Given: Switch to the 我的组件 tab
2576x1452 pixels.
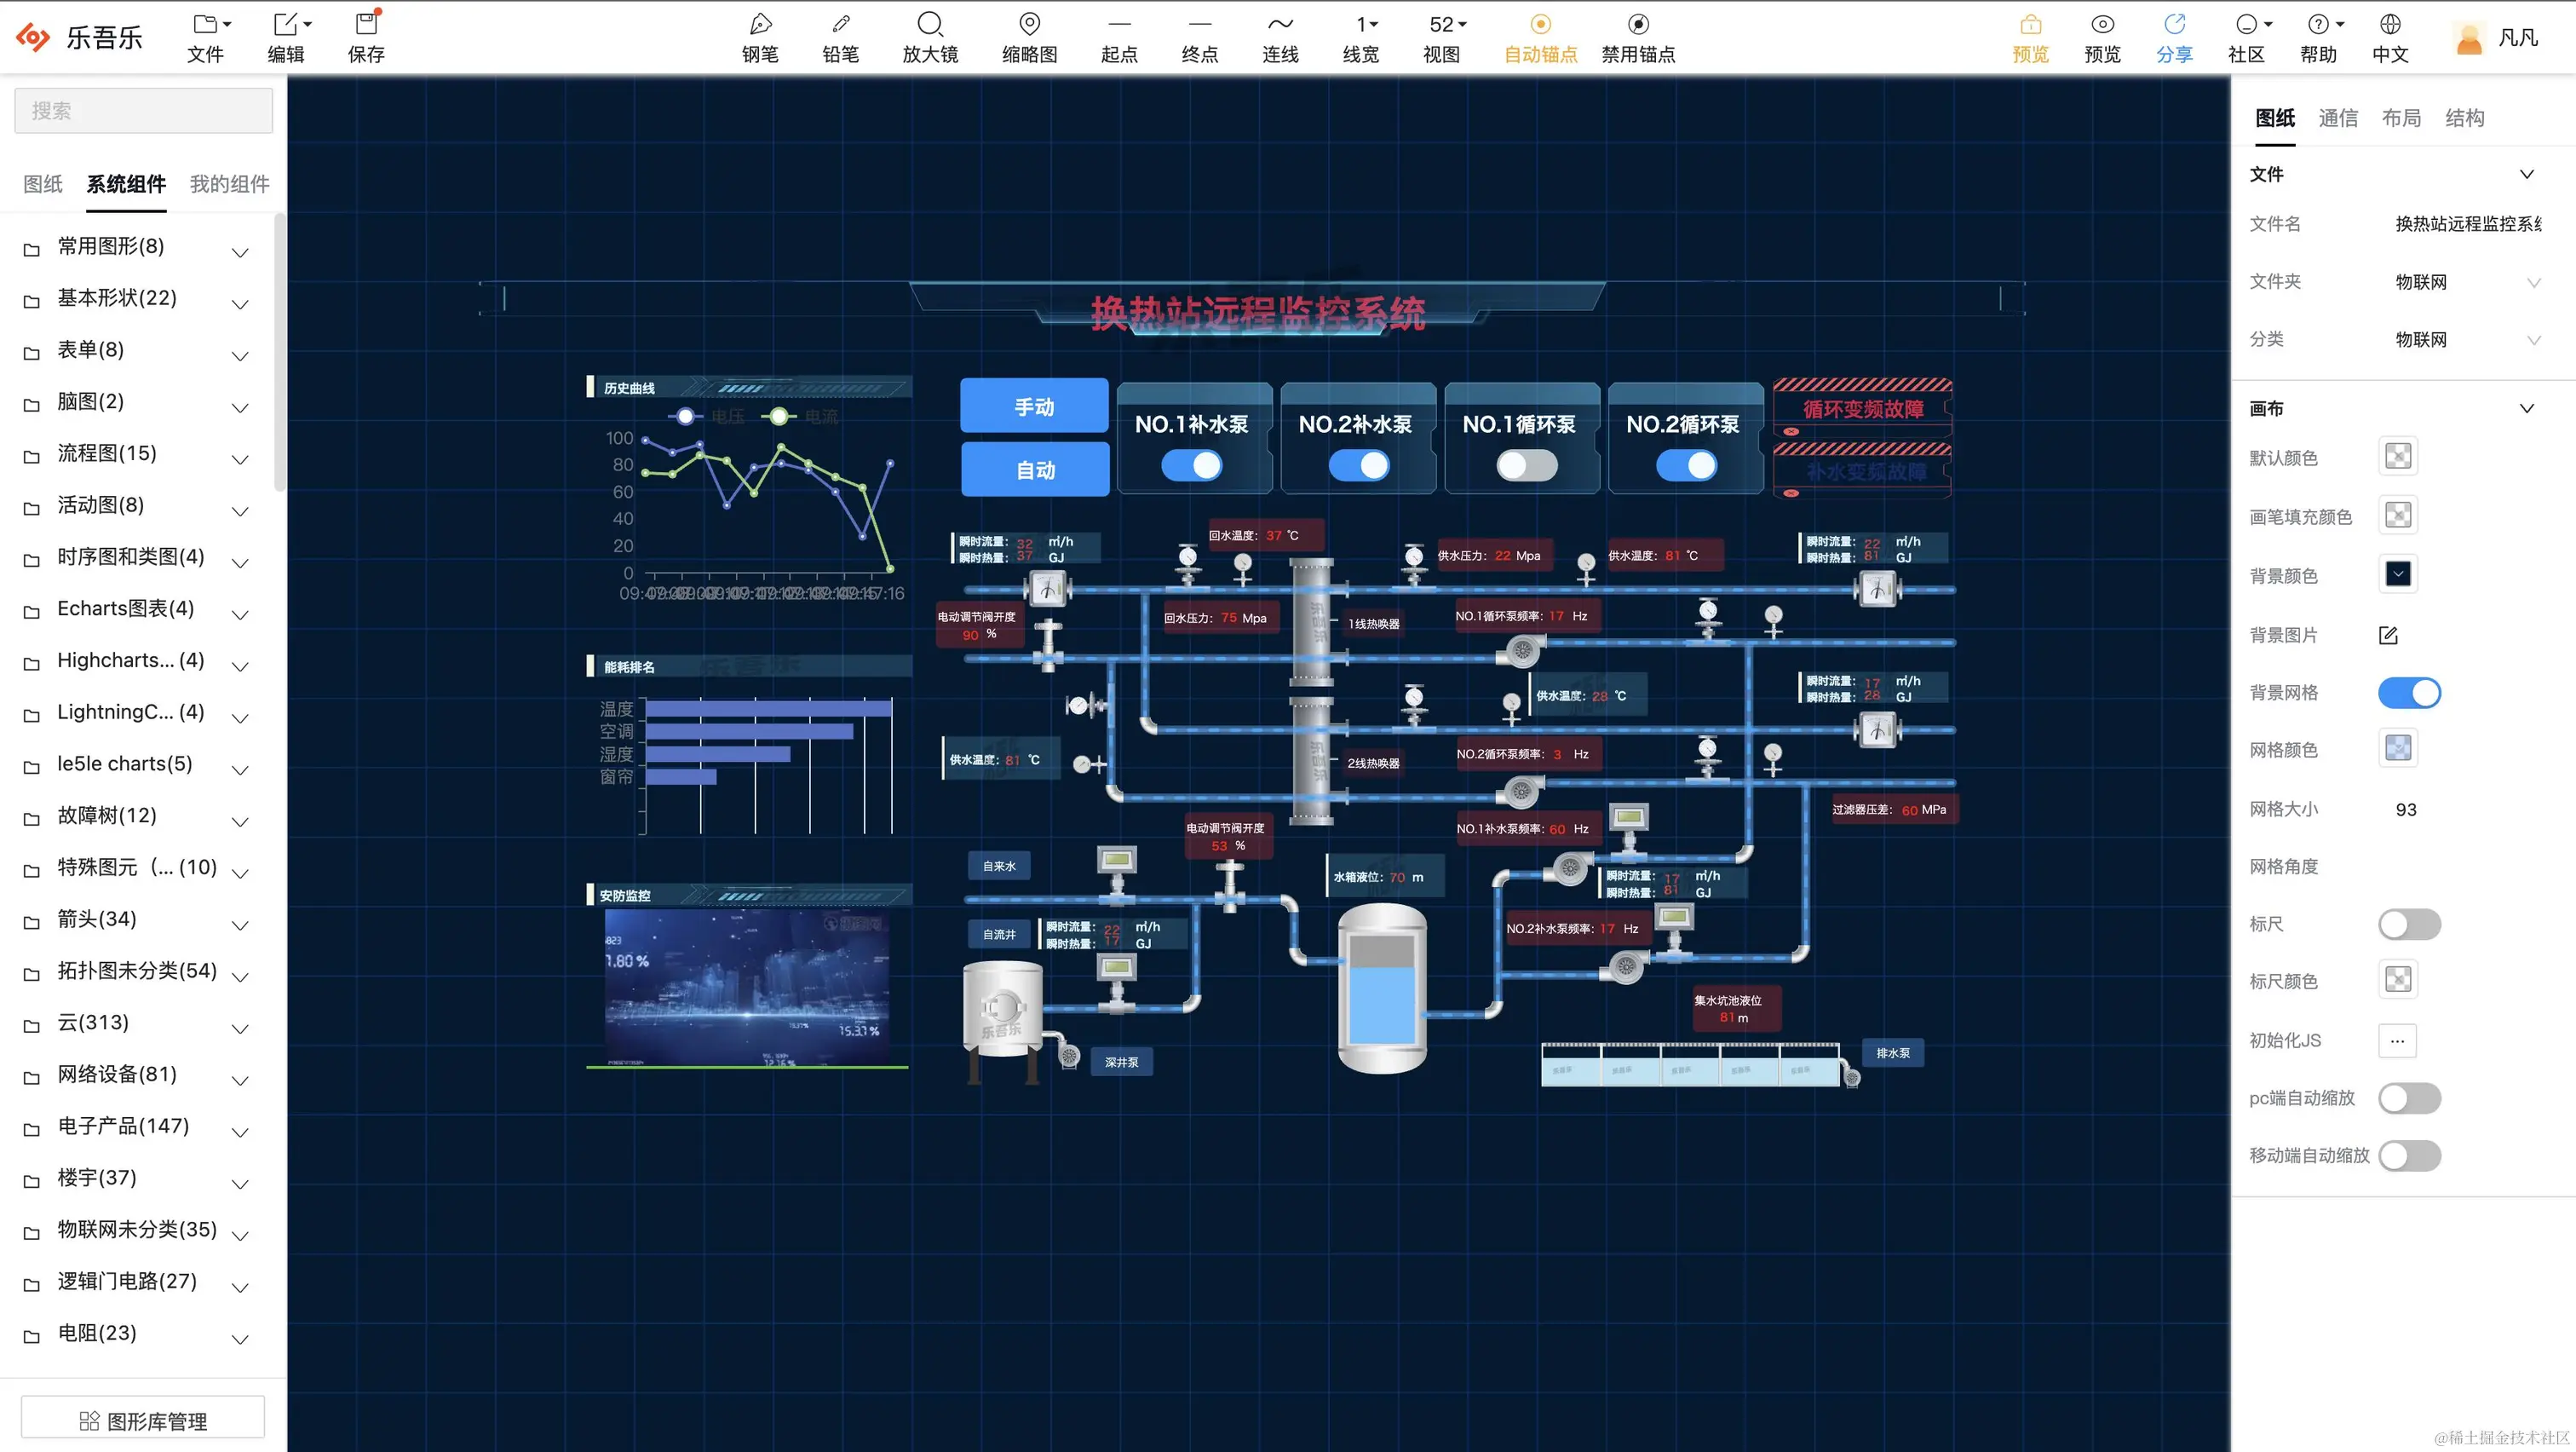Looking at the screenshot, I should click(x=229, y=184).
